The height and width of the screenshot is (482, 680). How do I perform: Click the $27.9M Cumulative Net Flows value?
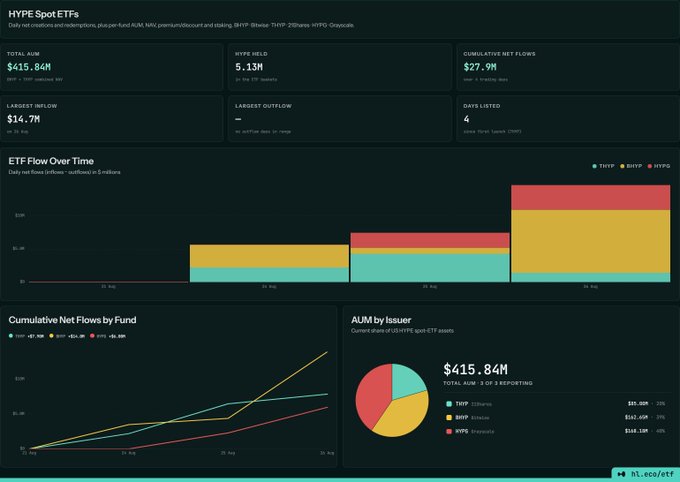coord(480,67)
